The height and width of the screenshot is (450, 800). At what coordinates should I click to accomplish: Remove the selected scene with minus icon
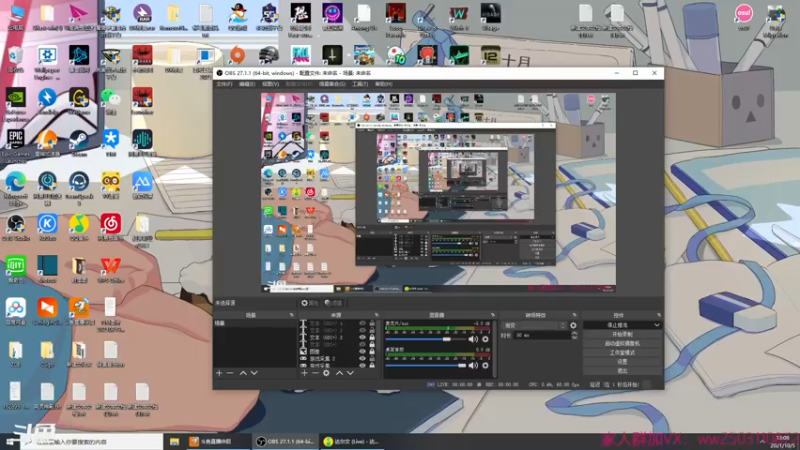pos(230,373)
